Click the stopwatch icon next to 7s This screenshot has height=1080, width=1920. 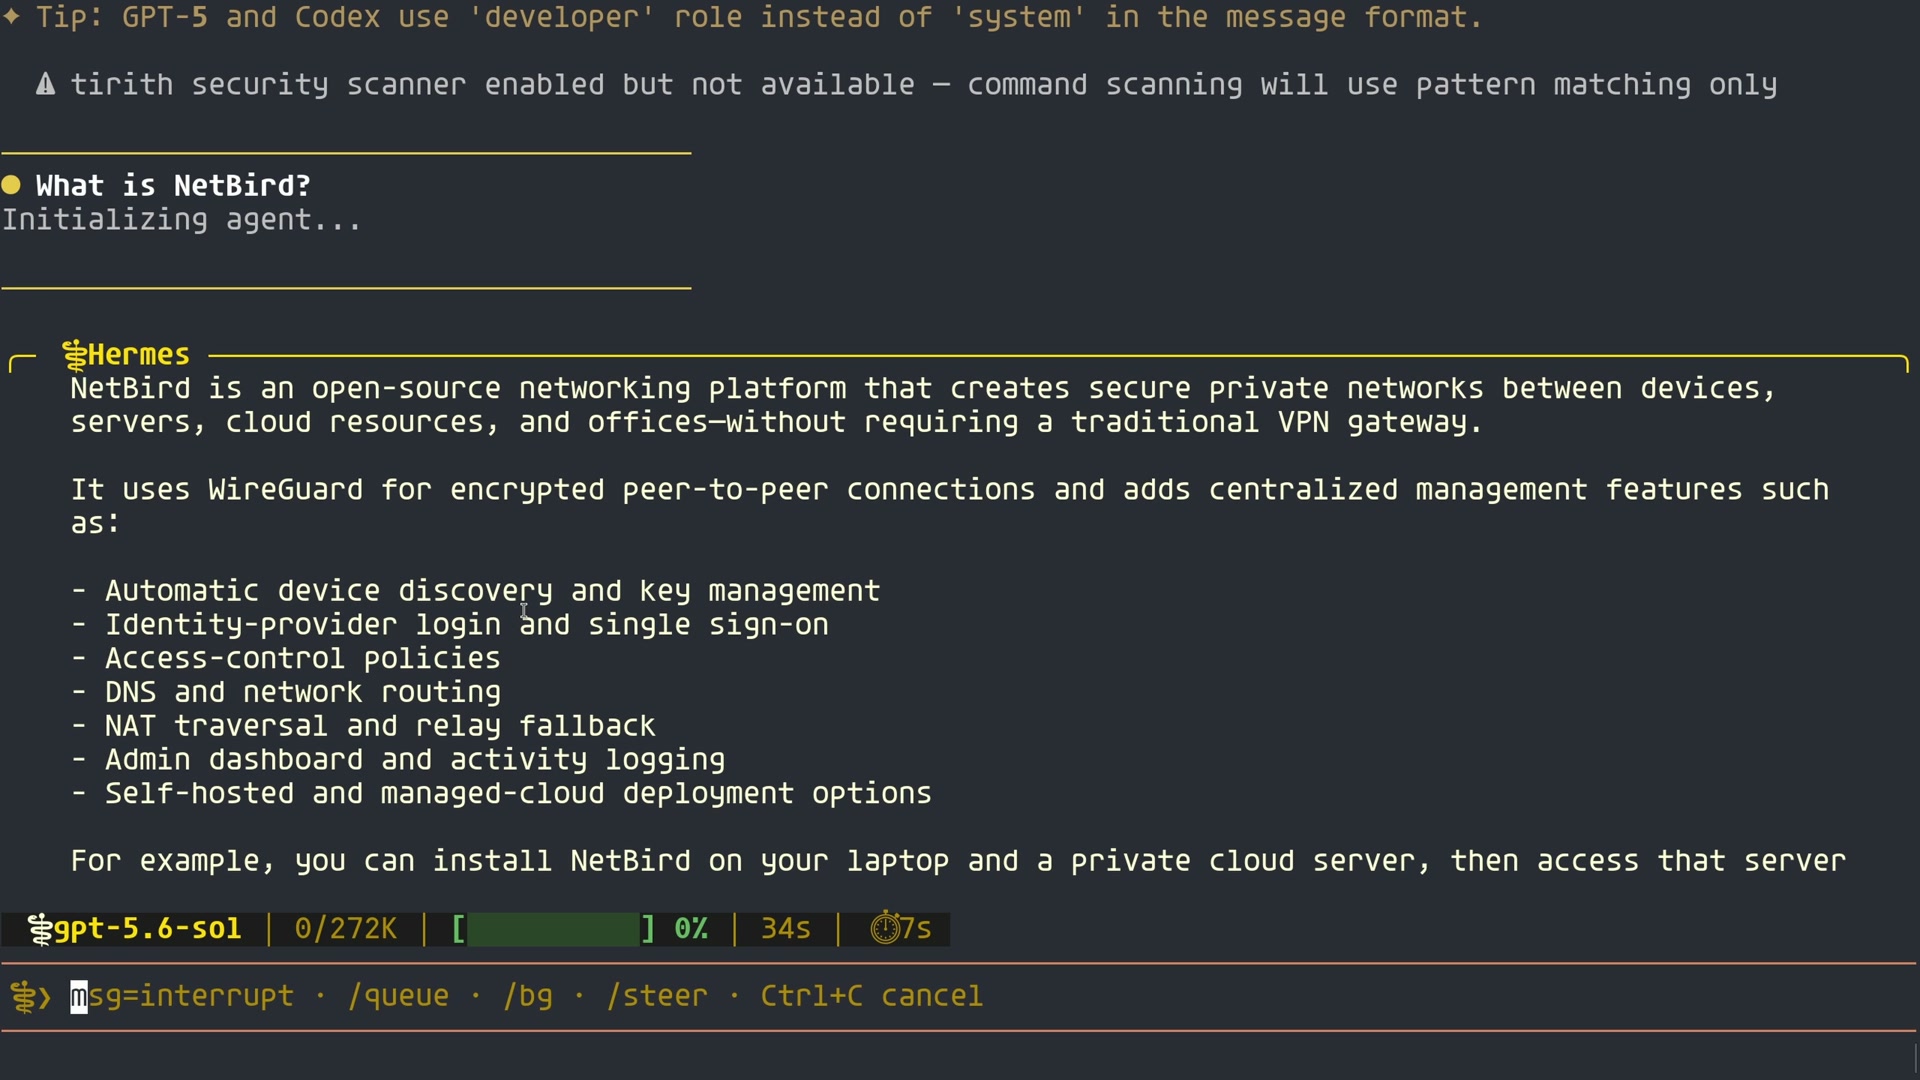pos(885,928)
